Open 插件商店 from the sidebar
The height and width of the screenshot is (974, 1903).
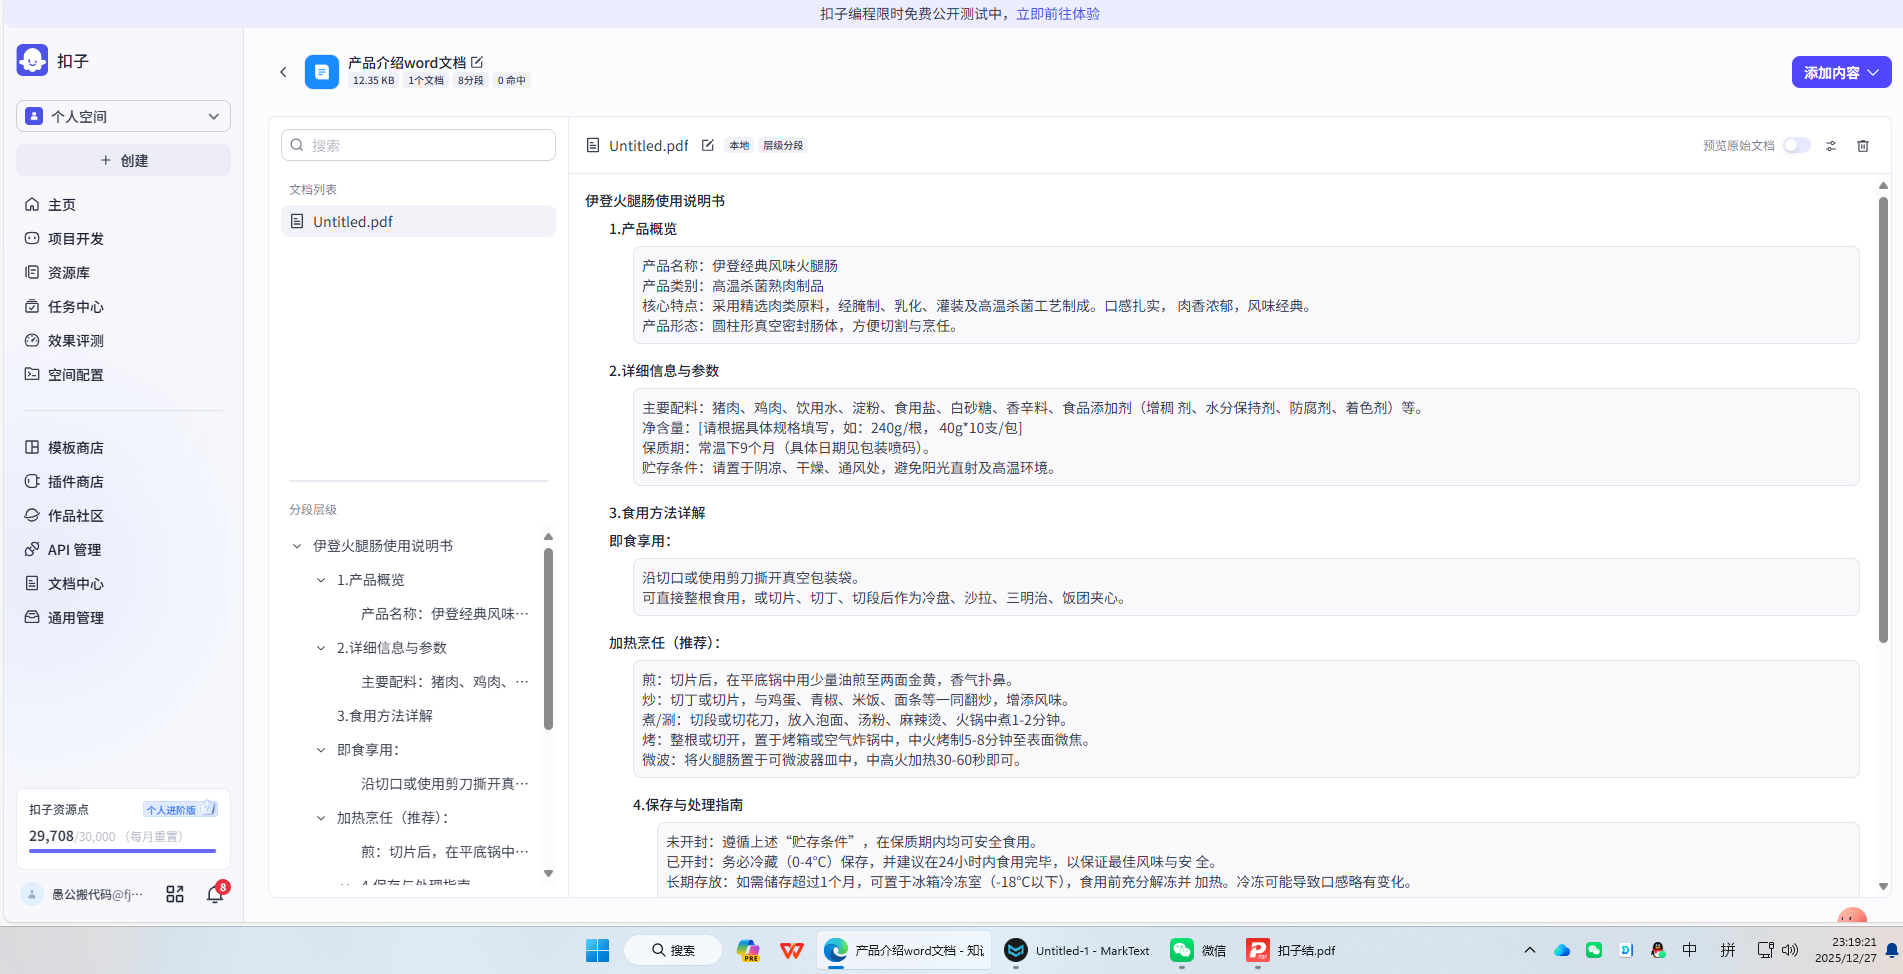point(74,481)
